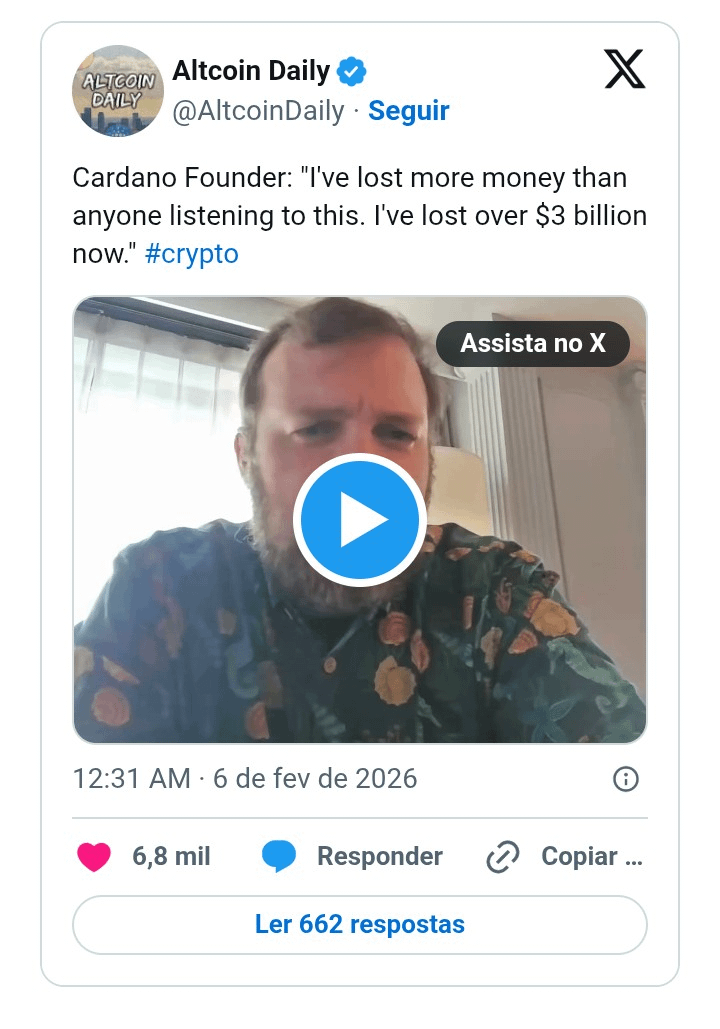Like the tweet with the heart icon

click(x=94, y=857)
